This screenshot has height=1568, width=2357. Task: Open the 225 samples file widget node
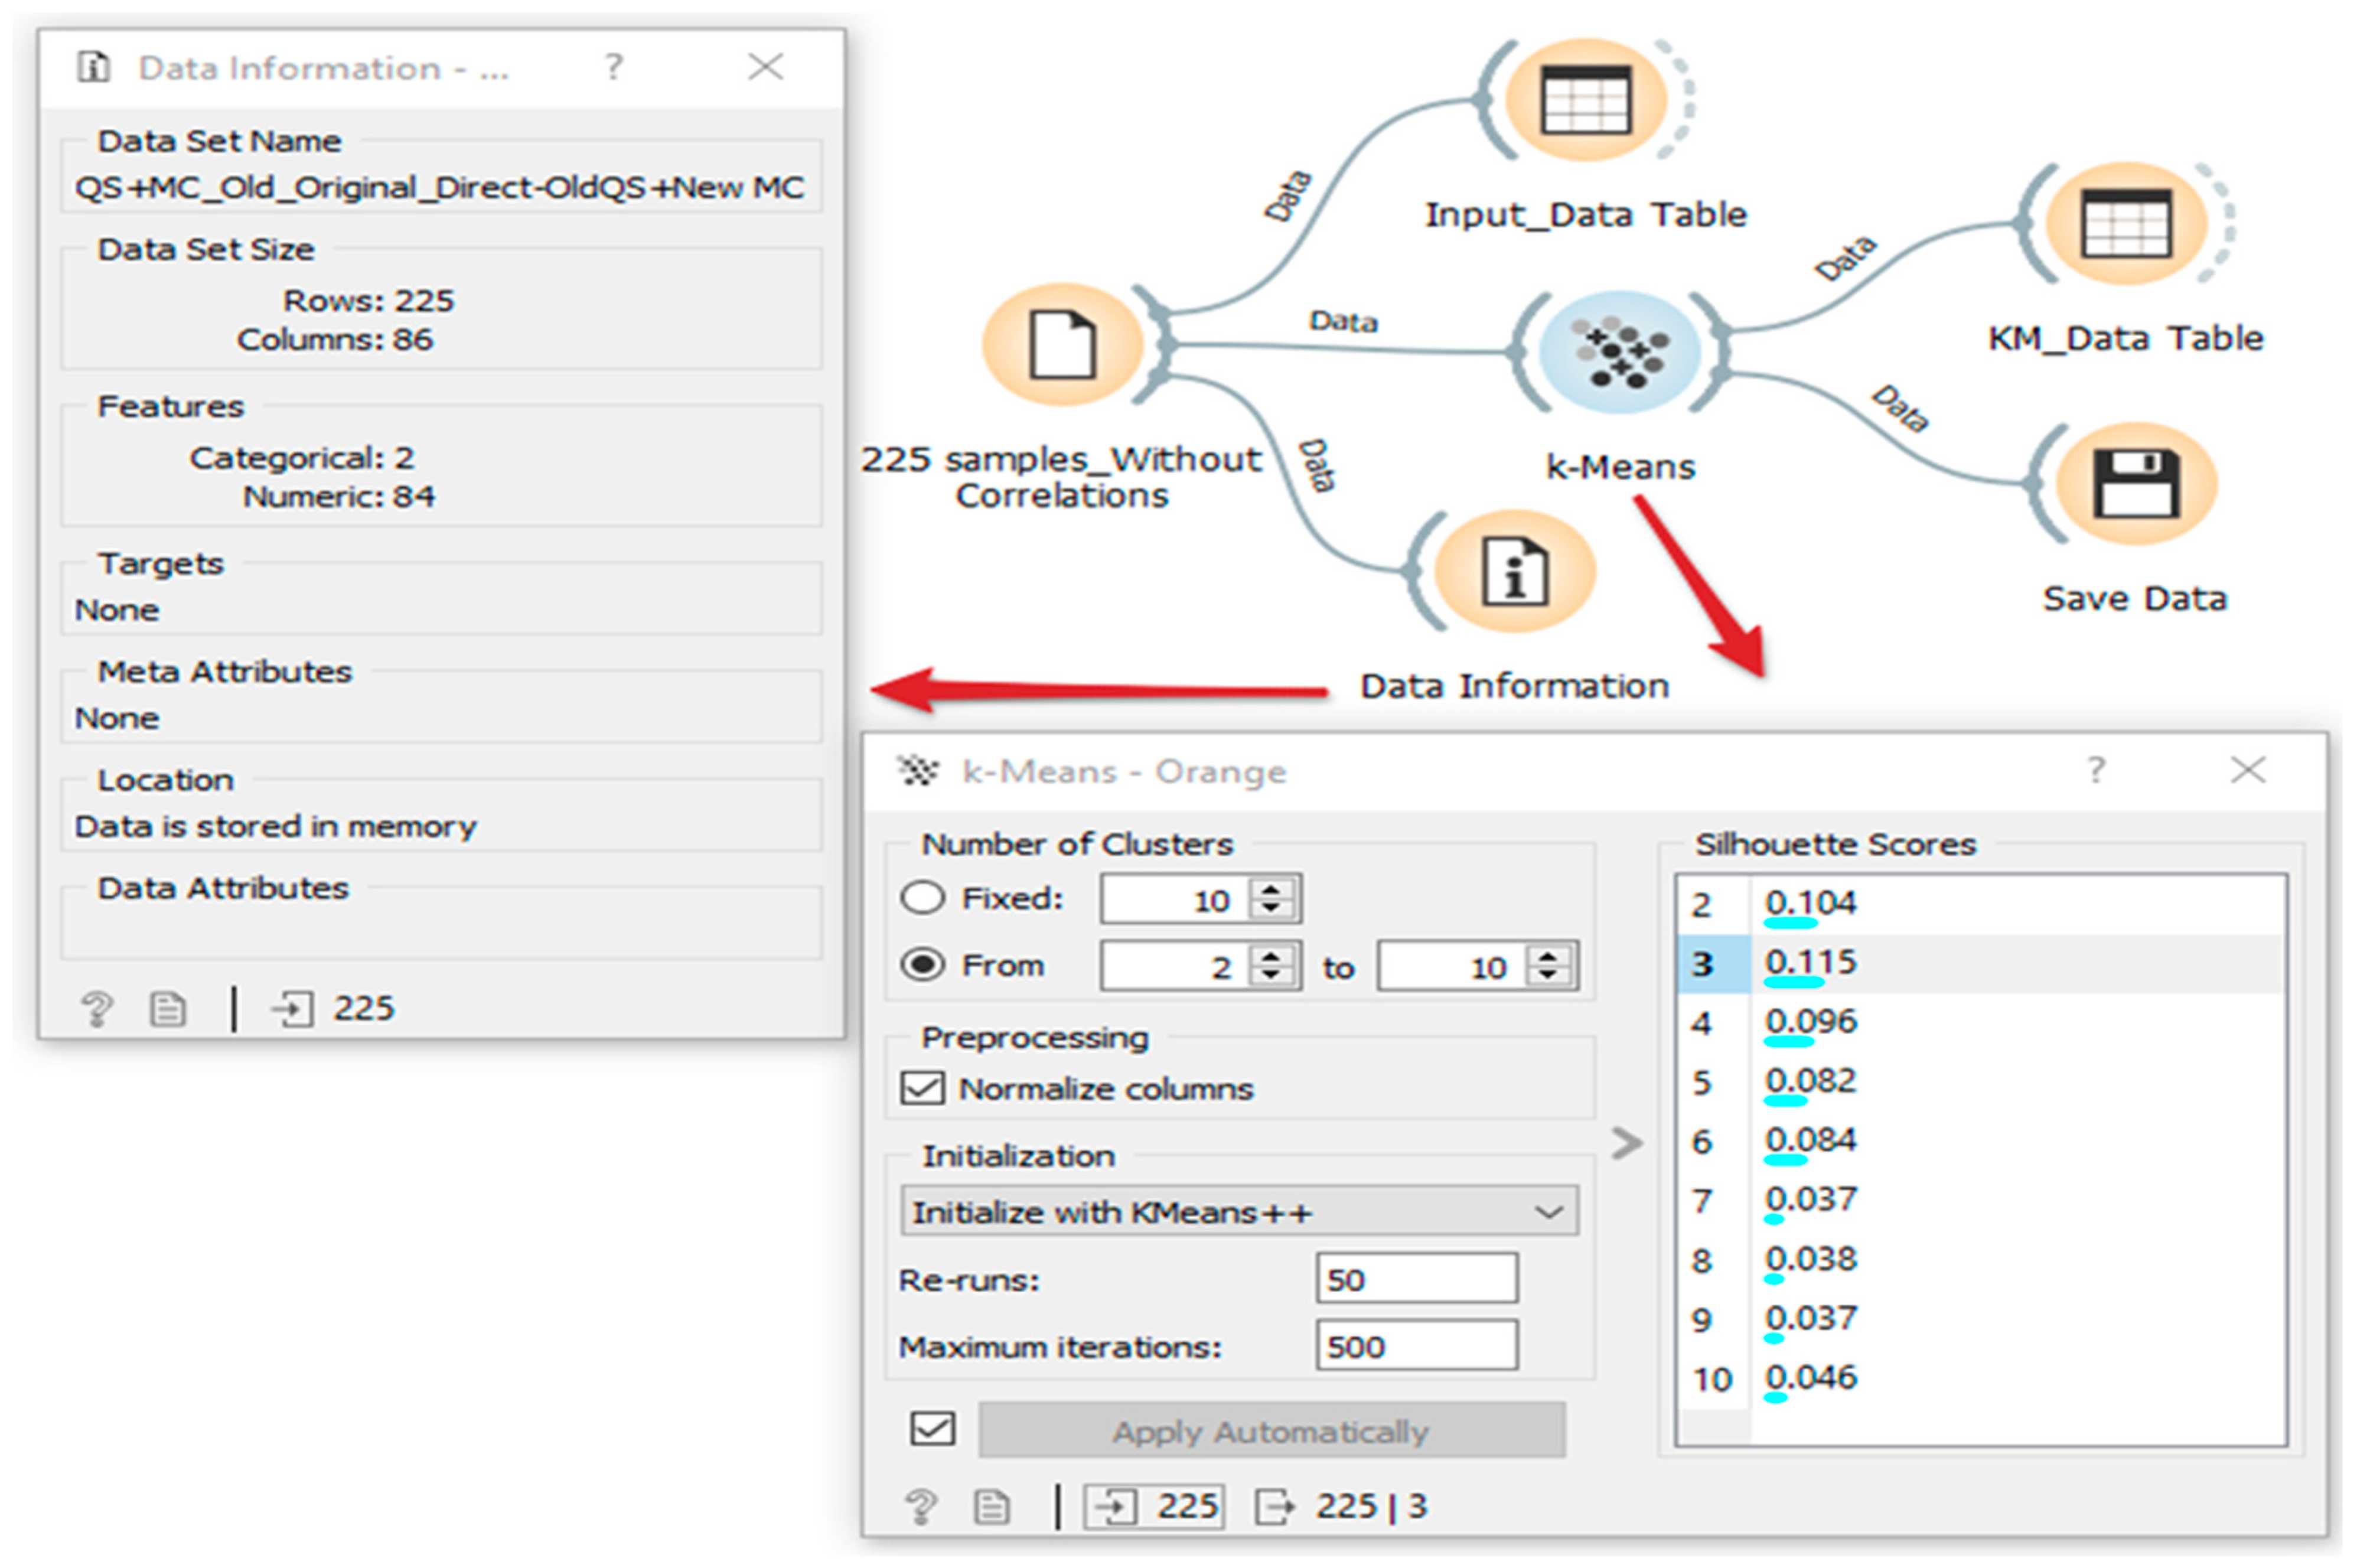pos(1062,344)
